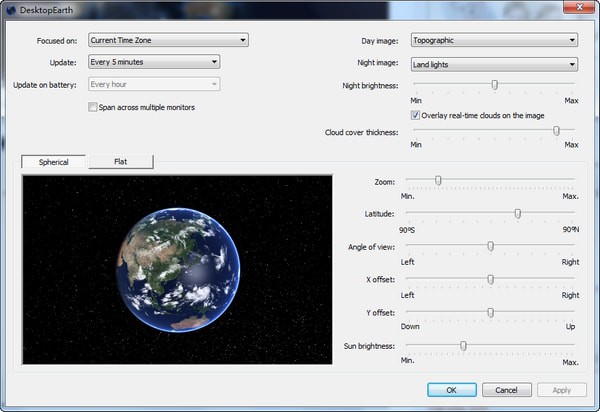600x412 pixels.
Task: Open the Focused on dropdown
Action: point(167,40)
